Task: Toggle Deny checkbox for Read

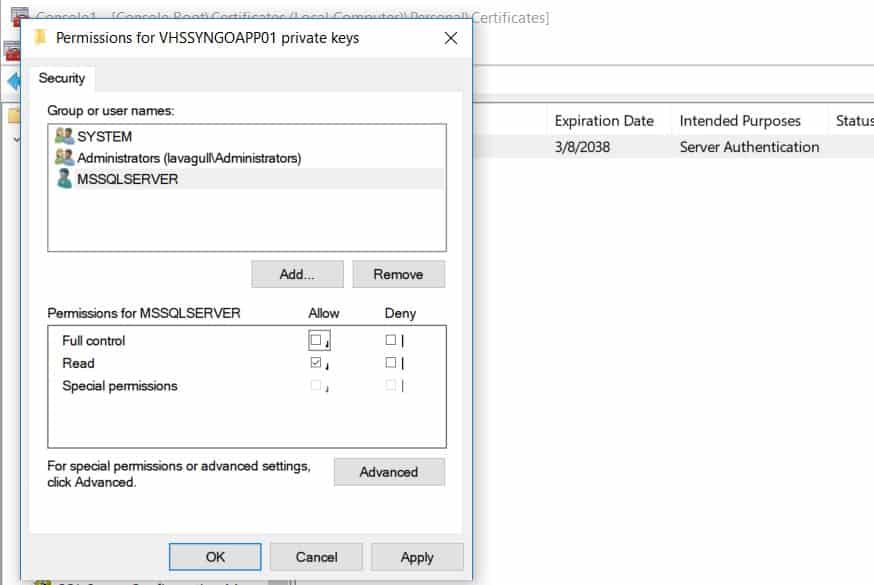Action: (x=391, y=363)
